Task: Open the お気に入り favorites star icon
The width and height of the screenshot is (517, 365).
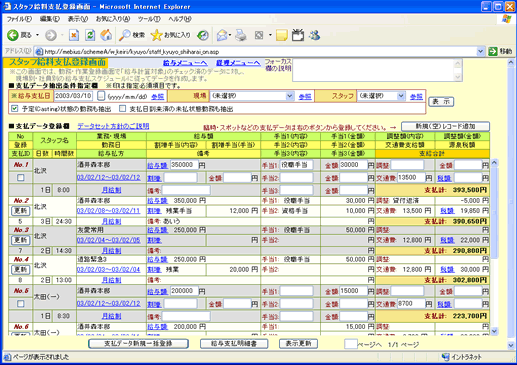Action: (156, 35)
